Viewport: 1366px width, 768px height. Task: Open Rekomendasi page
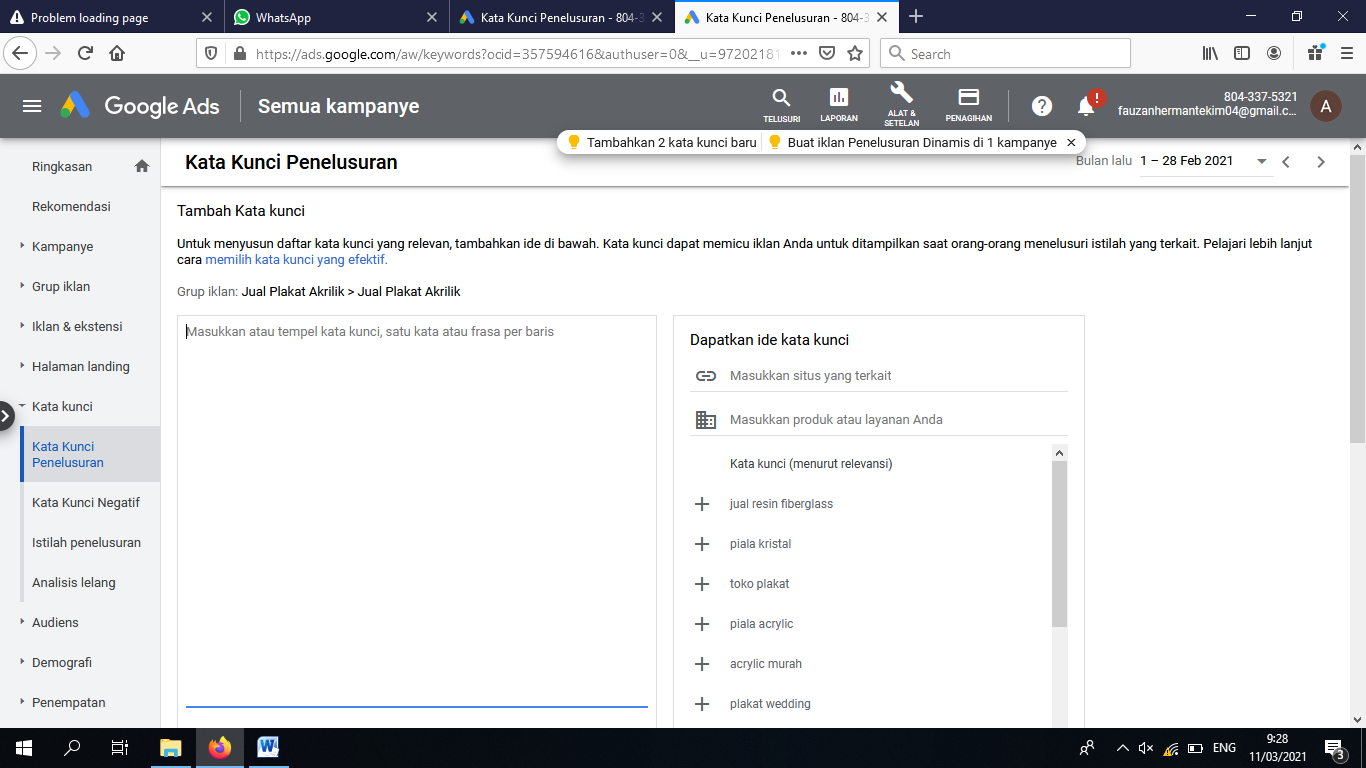tap(71, 206)
